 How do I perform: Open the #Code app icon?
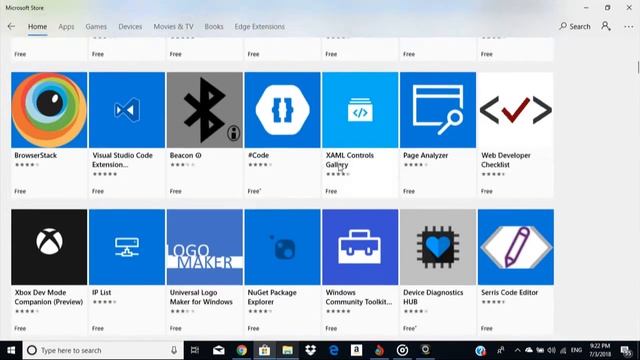pyautogui.click(x=282, y=110)
